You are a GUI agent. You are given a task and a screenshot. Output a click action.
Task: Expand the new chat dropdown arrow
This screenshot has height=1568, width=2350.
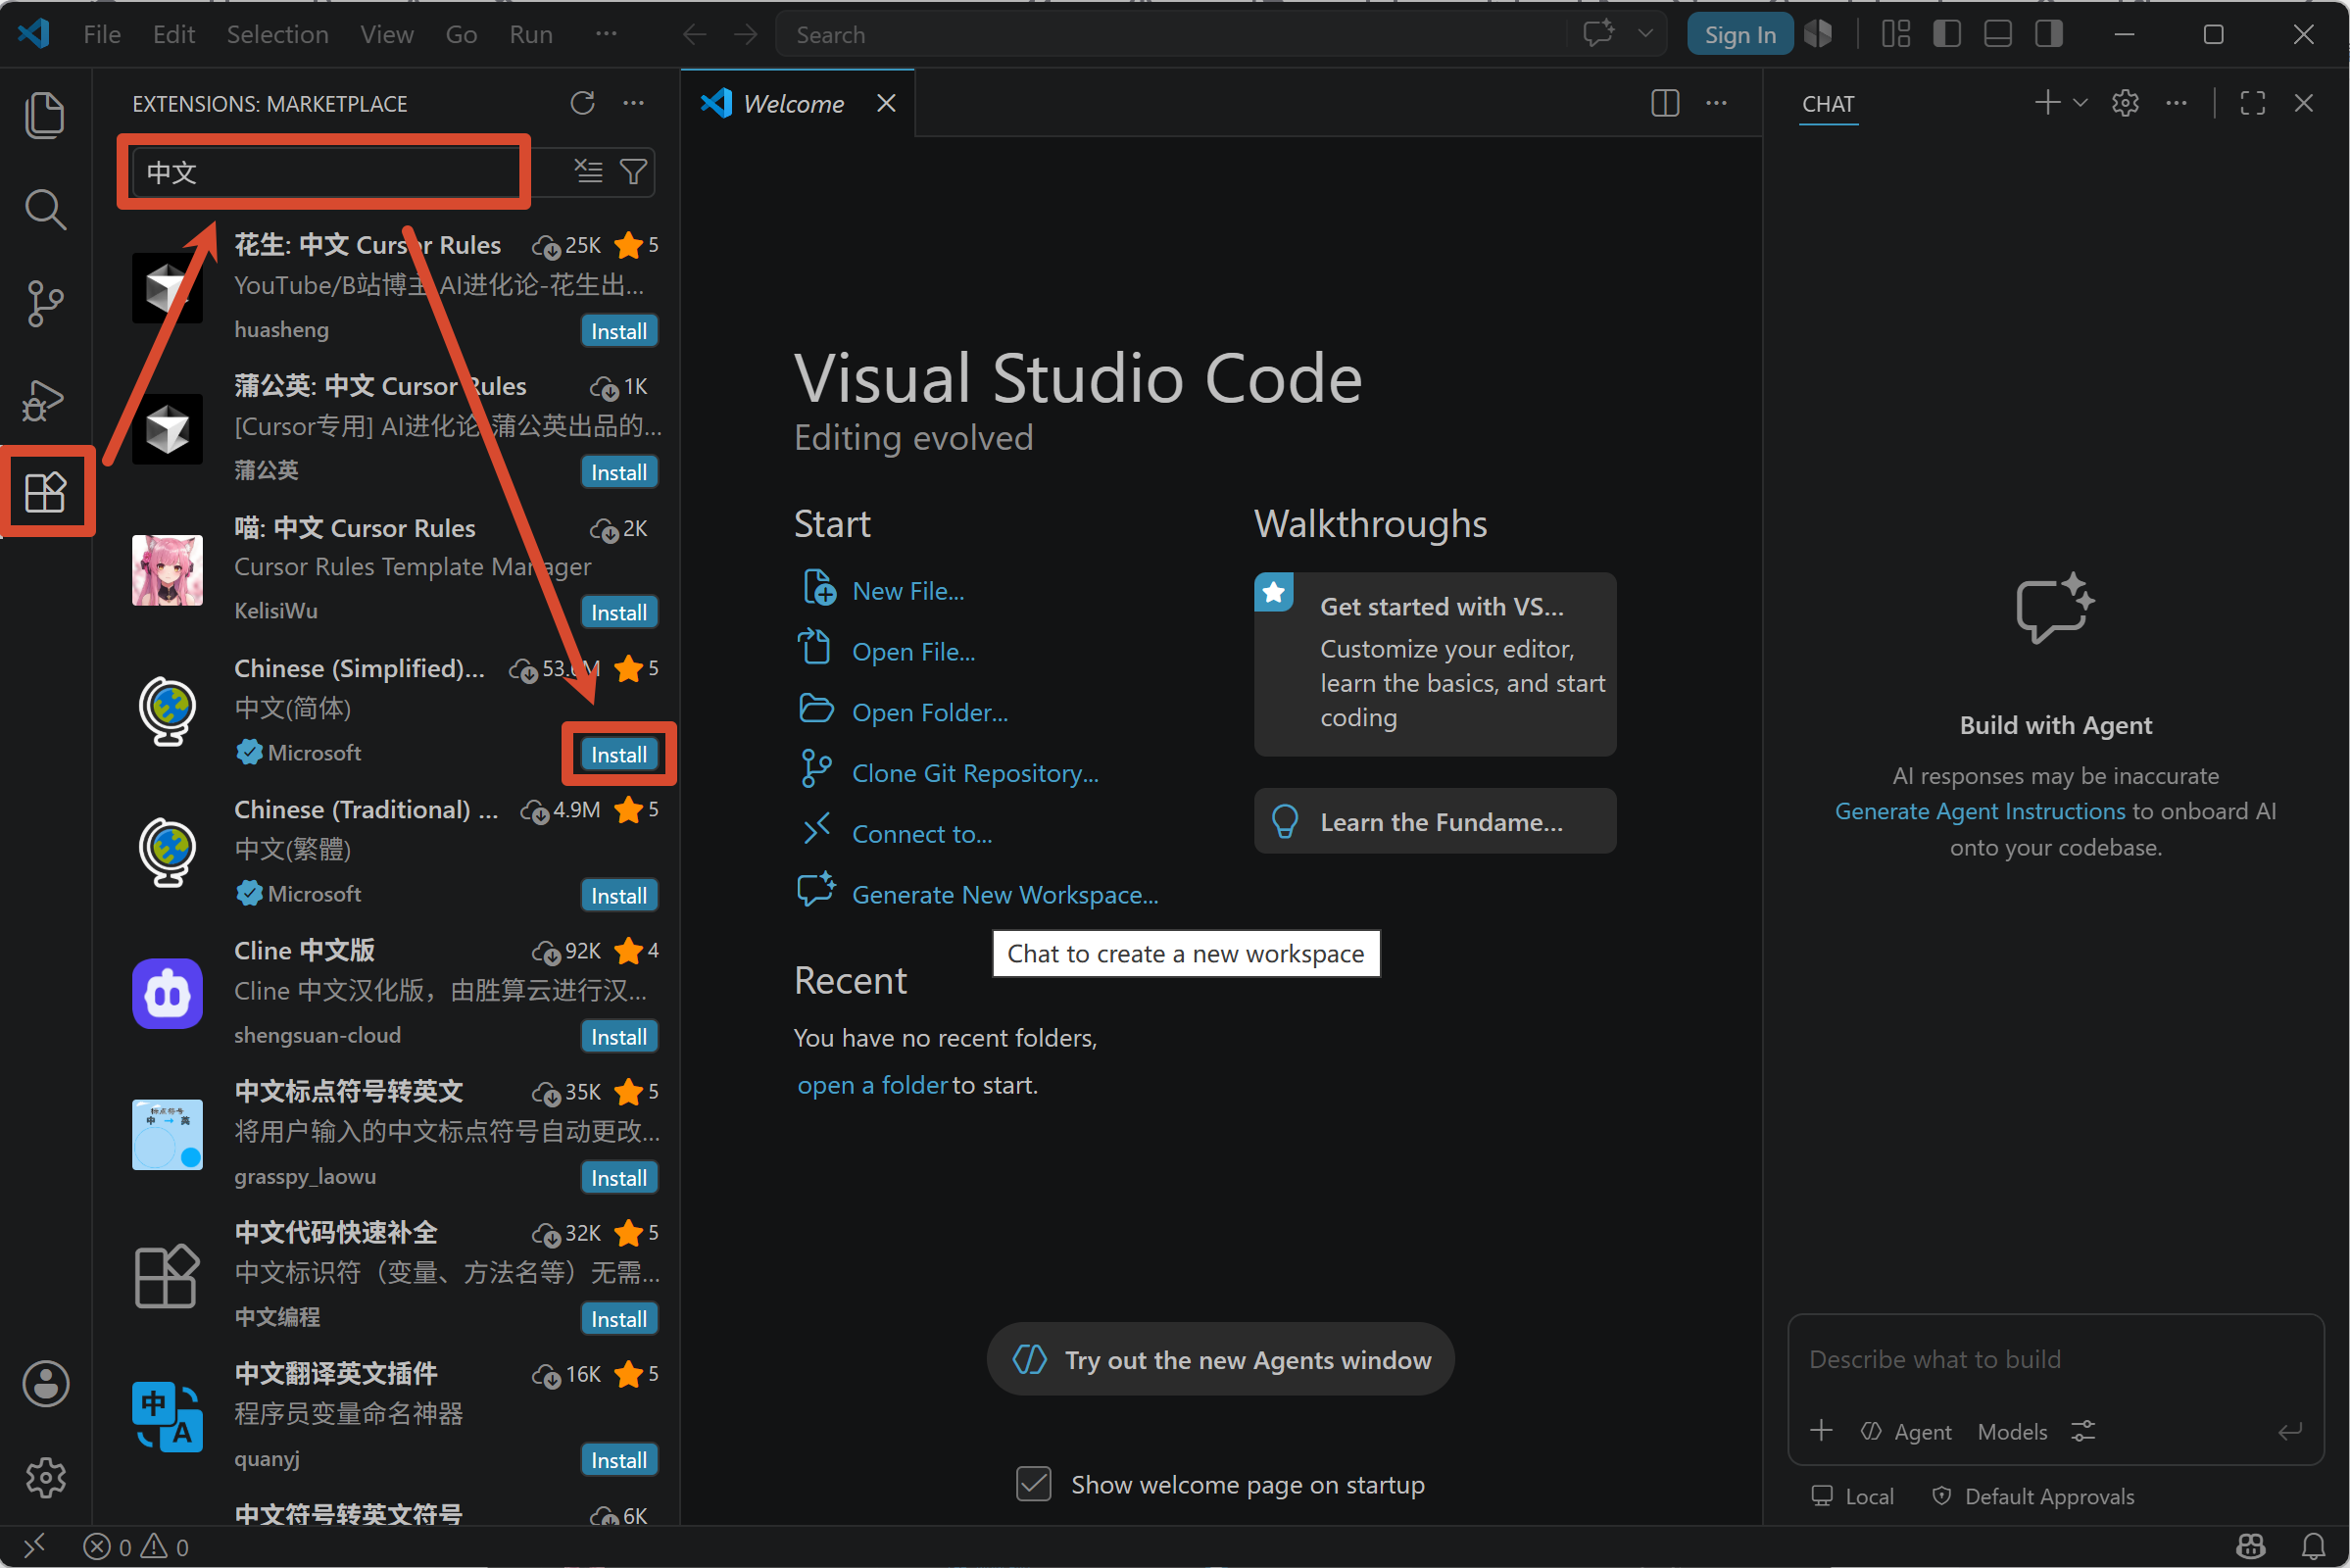2081,103
